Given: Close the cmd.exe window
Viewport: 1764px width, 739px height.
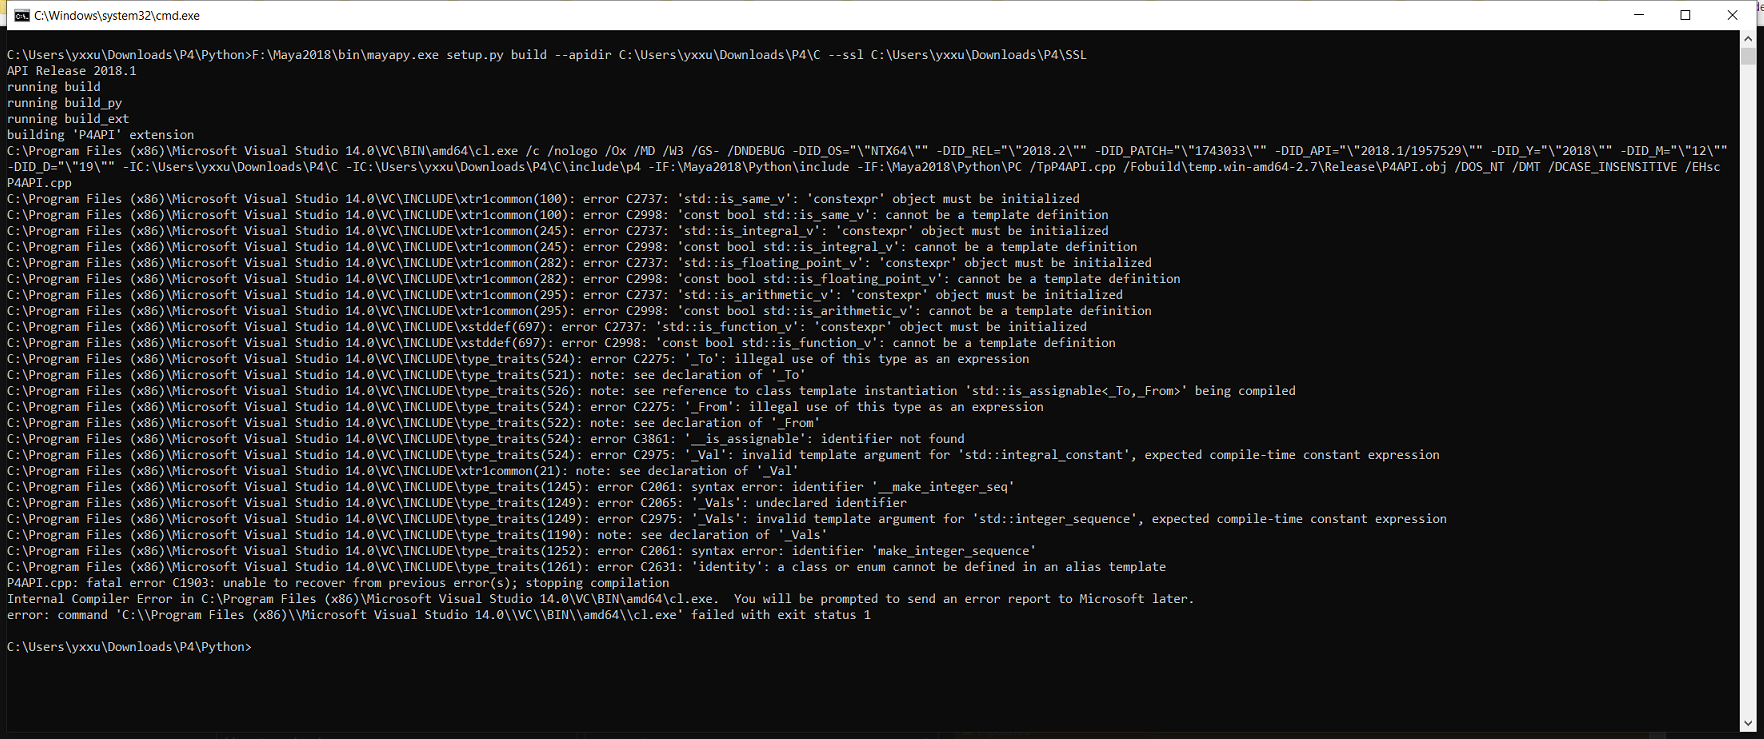Looking at the screenshot, I should [1732, 15].
